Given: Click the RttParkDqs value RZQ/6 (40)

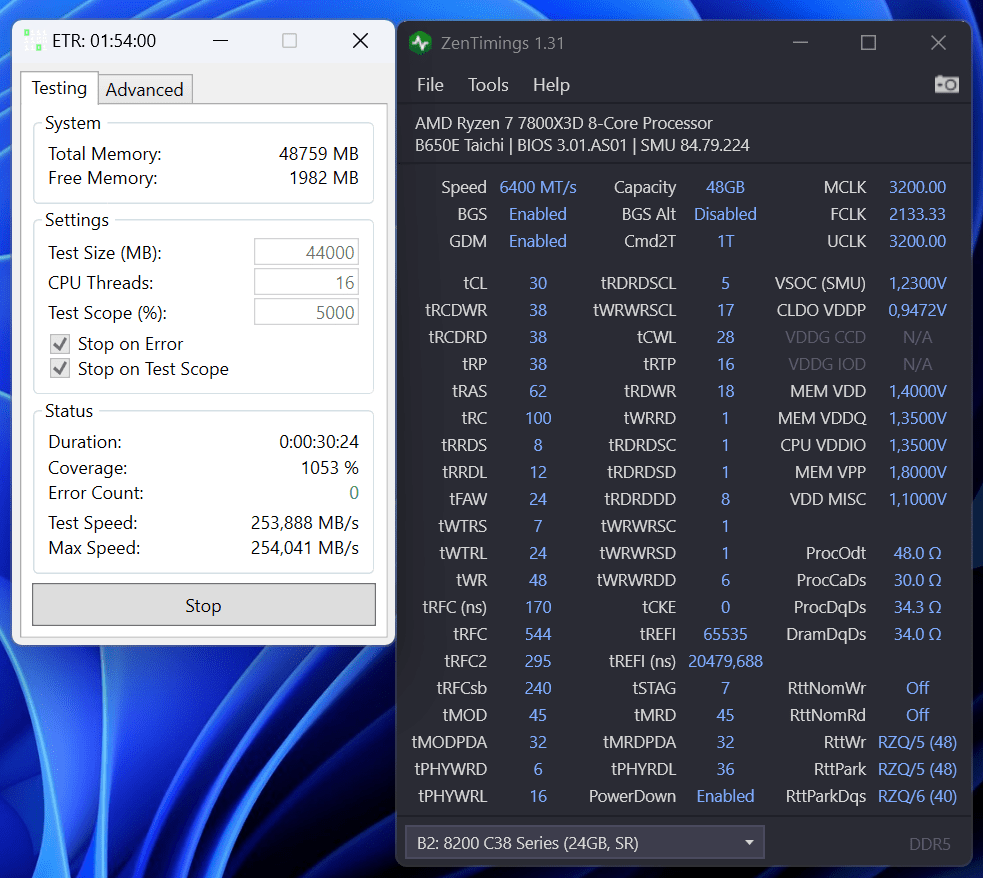Looking at the screenshot, I should [917, 796].
